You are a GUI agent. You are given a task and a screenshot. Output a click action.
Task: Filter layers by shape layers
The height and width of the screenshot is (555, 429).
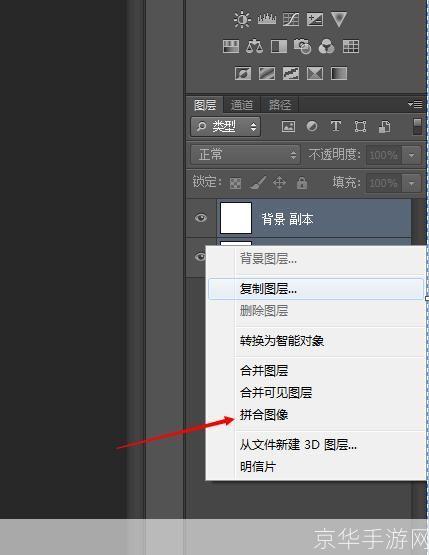360,126
